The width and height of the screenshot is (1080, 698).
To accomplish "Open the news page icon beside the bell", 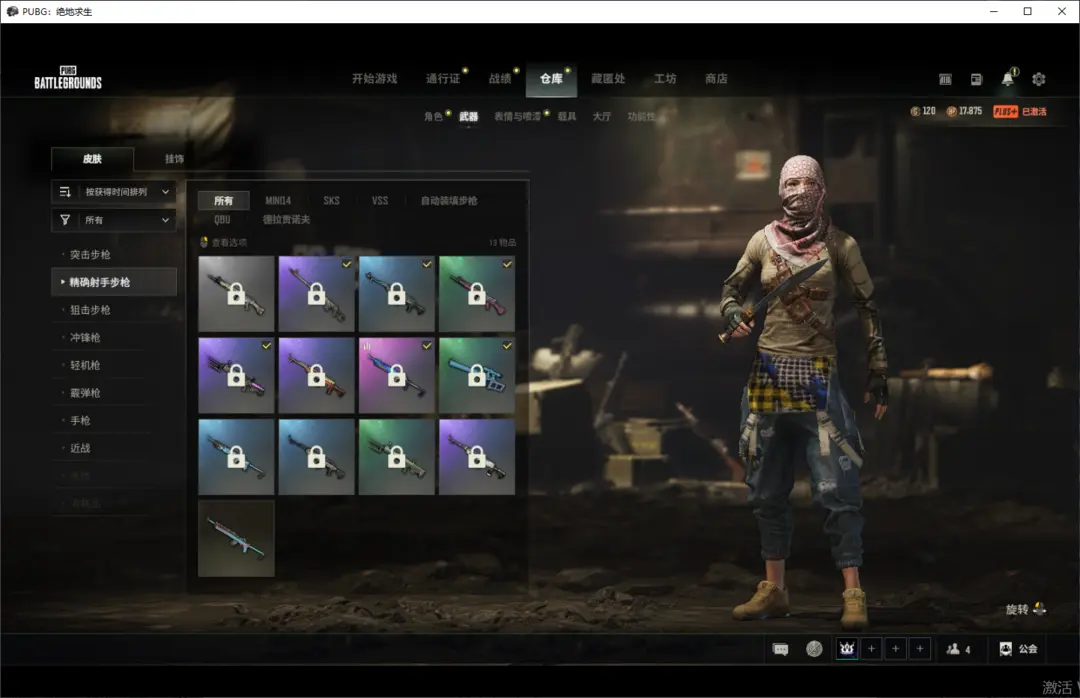I will click(x=976, y=79).
